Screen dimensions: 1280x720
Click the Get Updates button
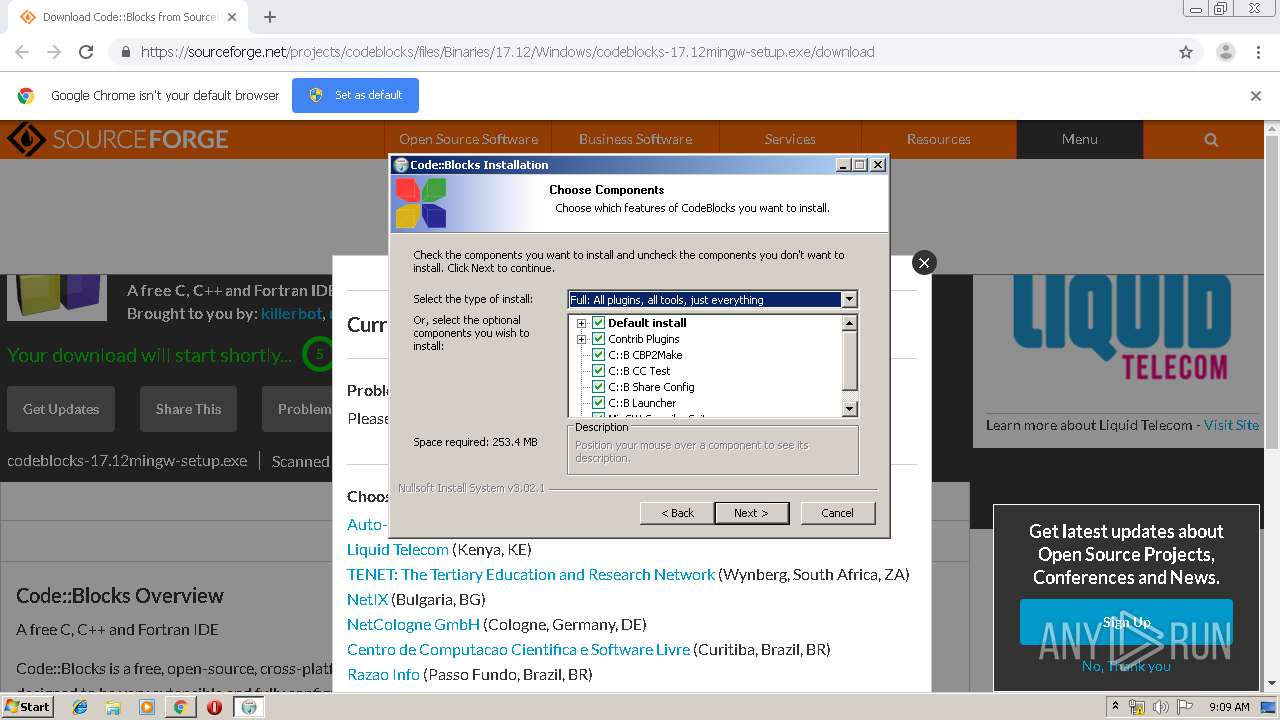[x=61, y=409]
